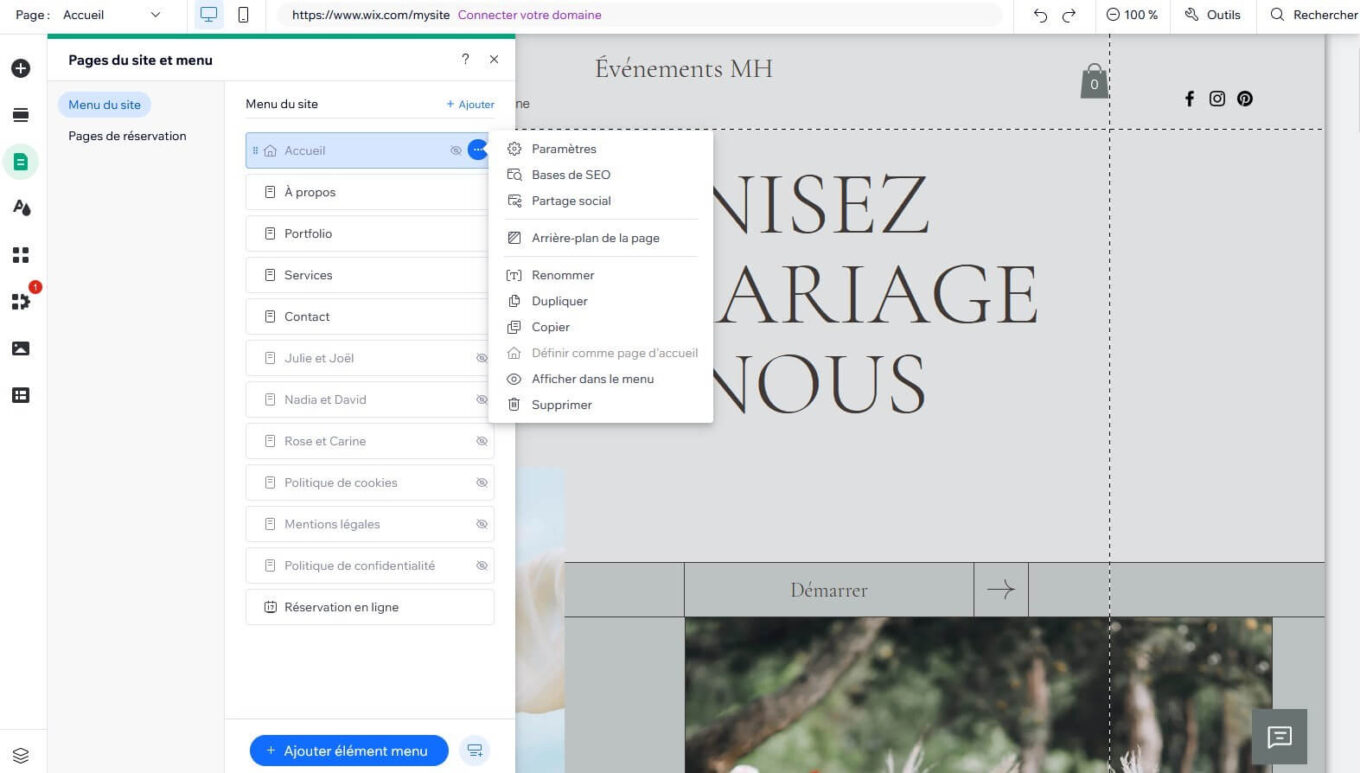Open the Page Accueil dropdown
The width and height of the screenshot is (1360, 773).
[x=111, y=15]
